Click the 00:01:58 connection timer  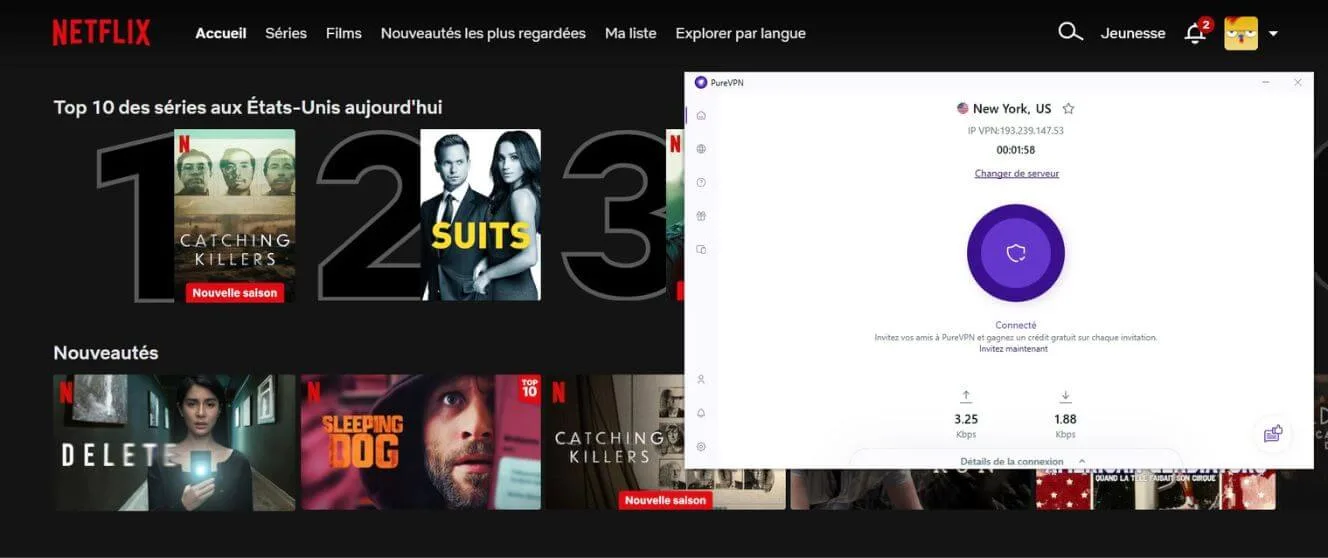(1016, 150)
